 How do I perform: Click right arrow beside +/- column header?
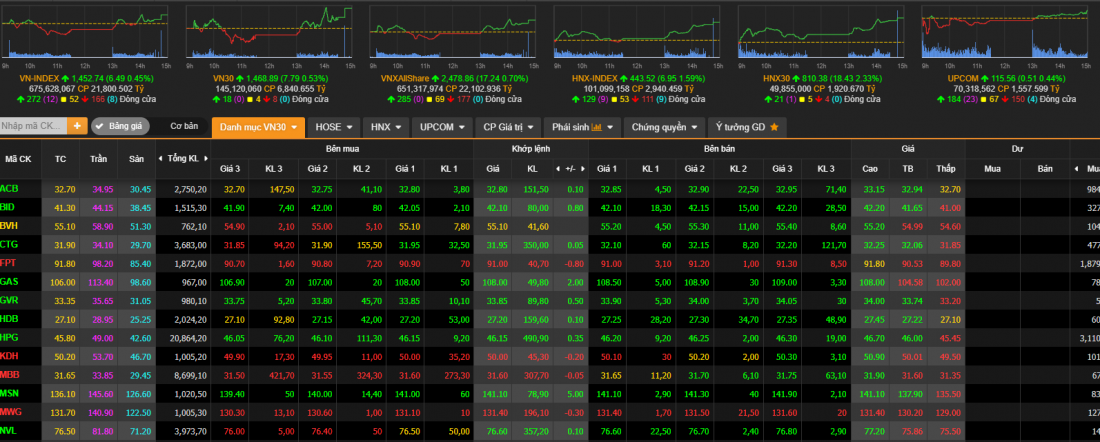[585, 168]
